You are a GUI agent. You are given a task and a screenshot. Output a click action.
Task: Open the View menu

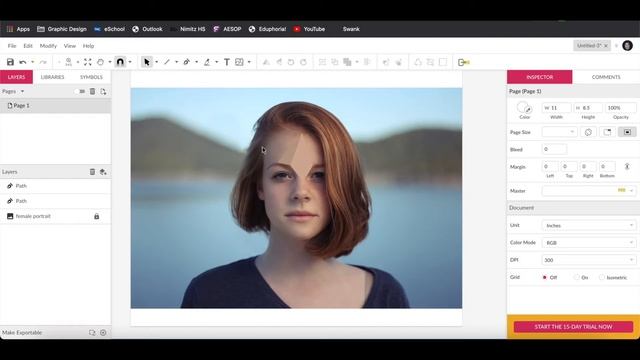(x=70, y=46)
